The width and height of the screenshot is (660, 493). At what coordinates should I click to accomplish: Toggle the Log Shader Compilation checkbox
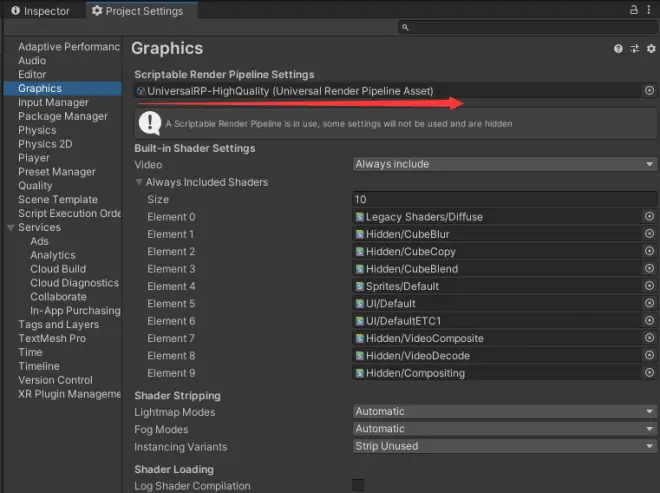point(358,485)
